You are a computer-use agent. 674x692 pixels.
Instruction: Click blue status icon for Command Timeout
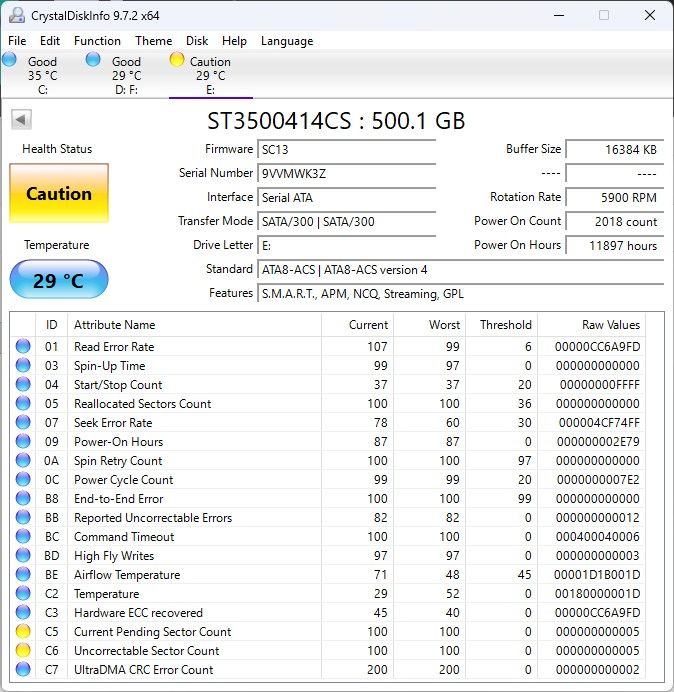[23, 536]
